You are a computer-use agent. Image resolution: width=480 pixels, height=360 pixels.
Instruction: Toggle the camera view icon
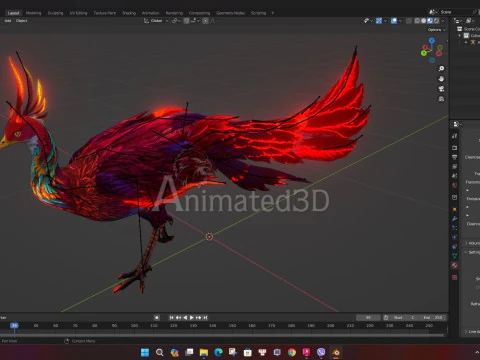click(441, 89)
